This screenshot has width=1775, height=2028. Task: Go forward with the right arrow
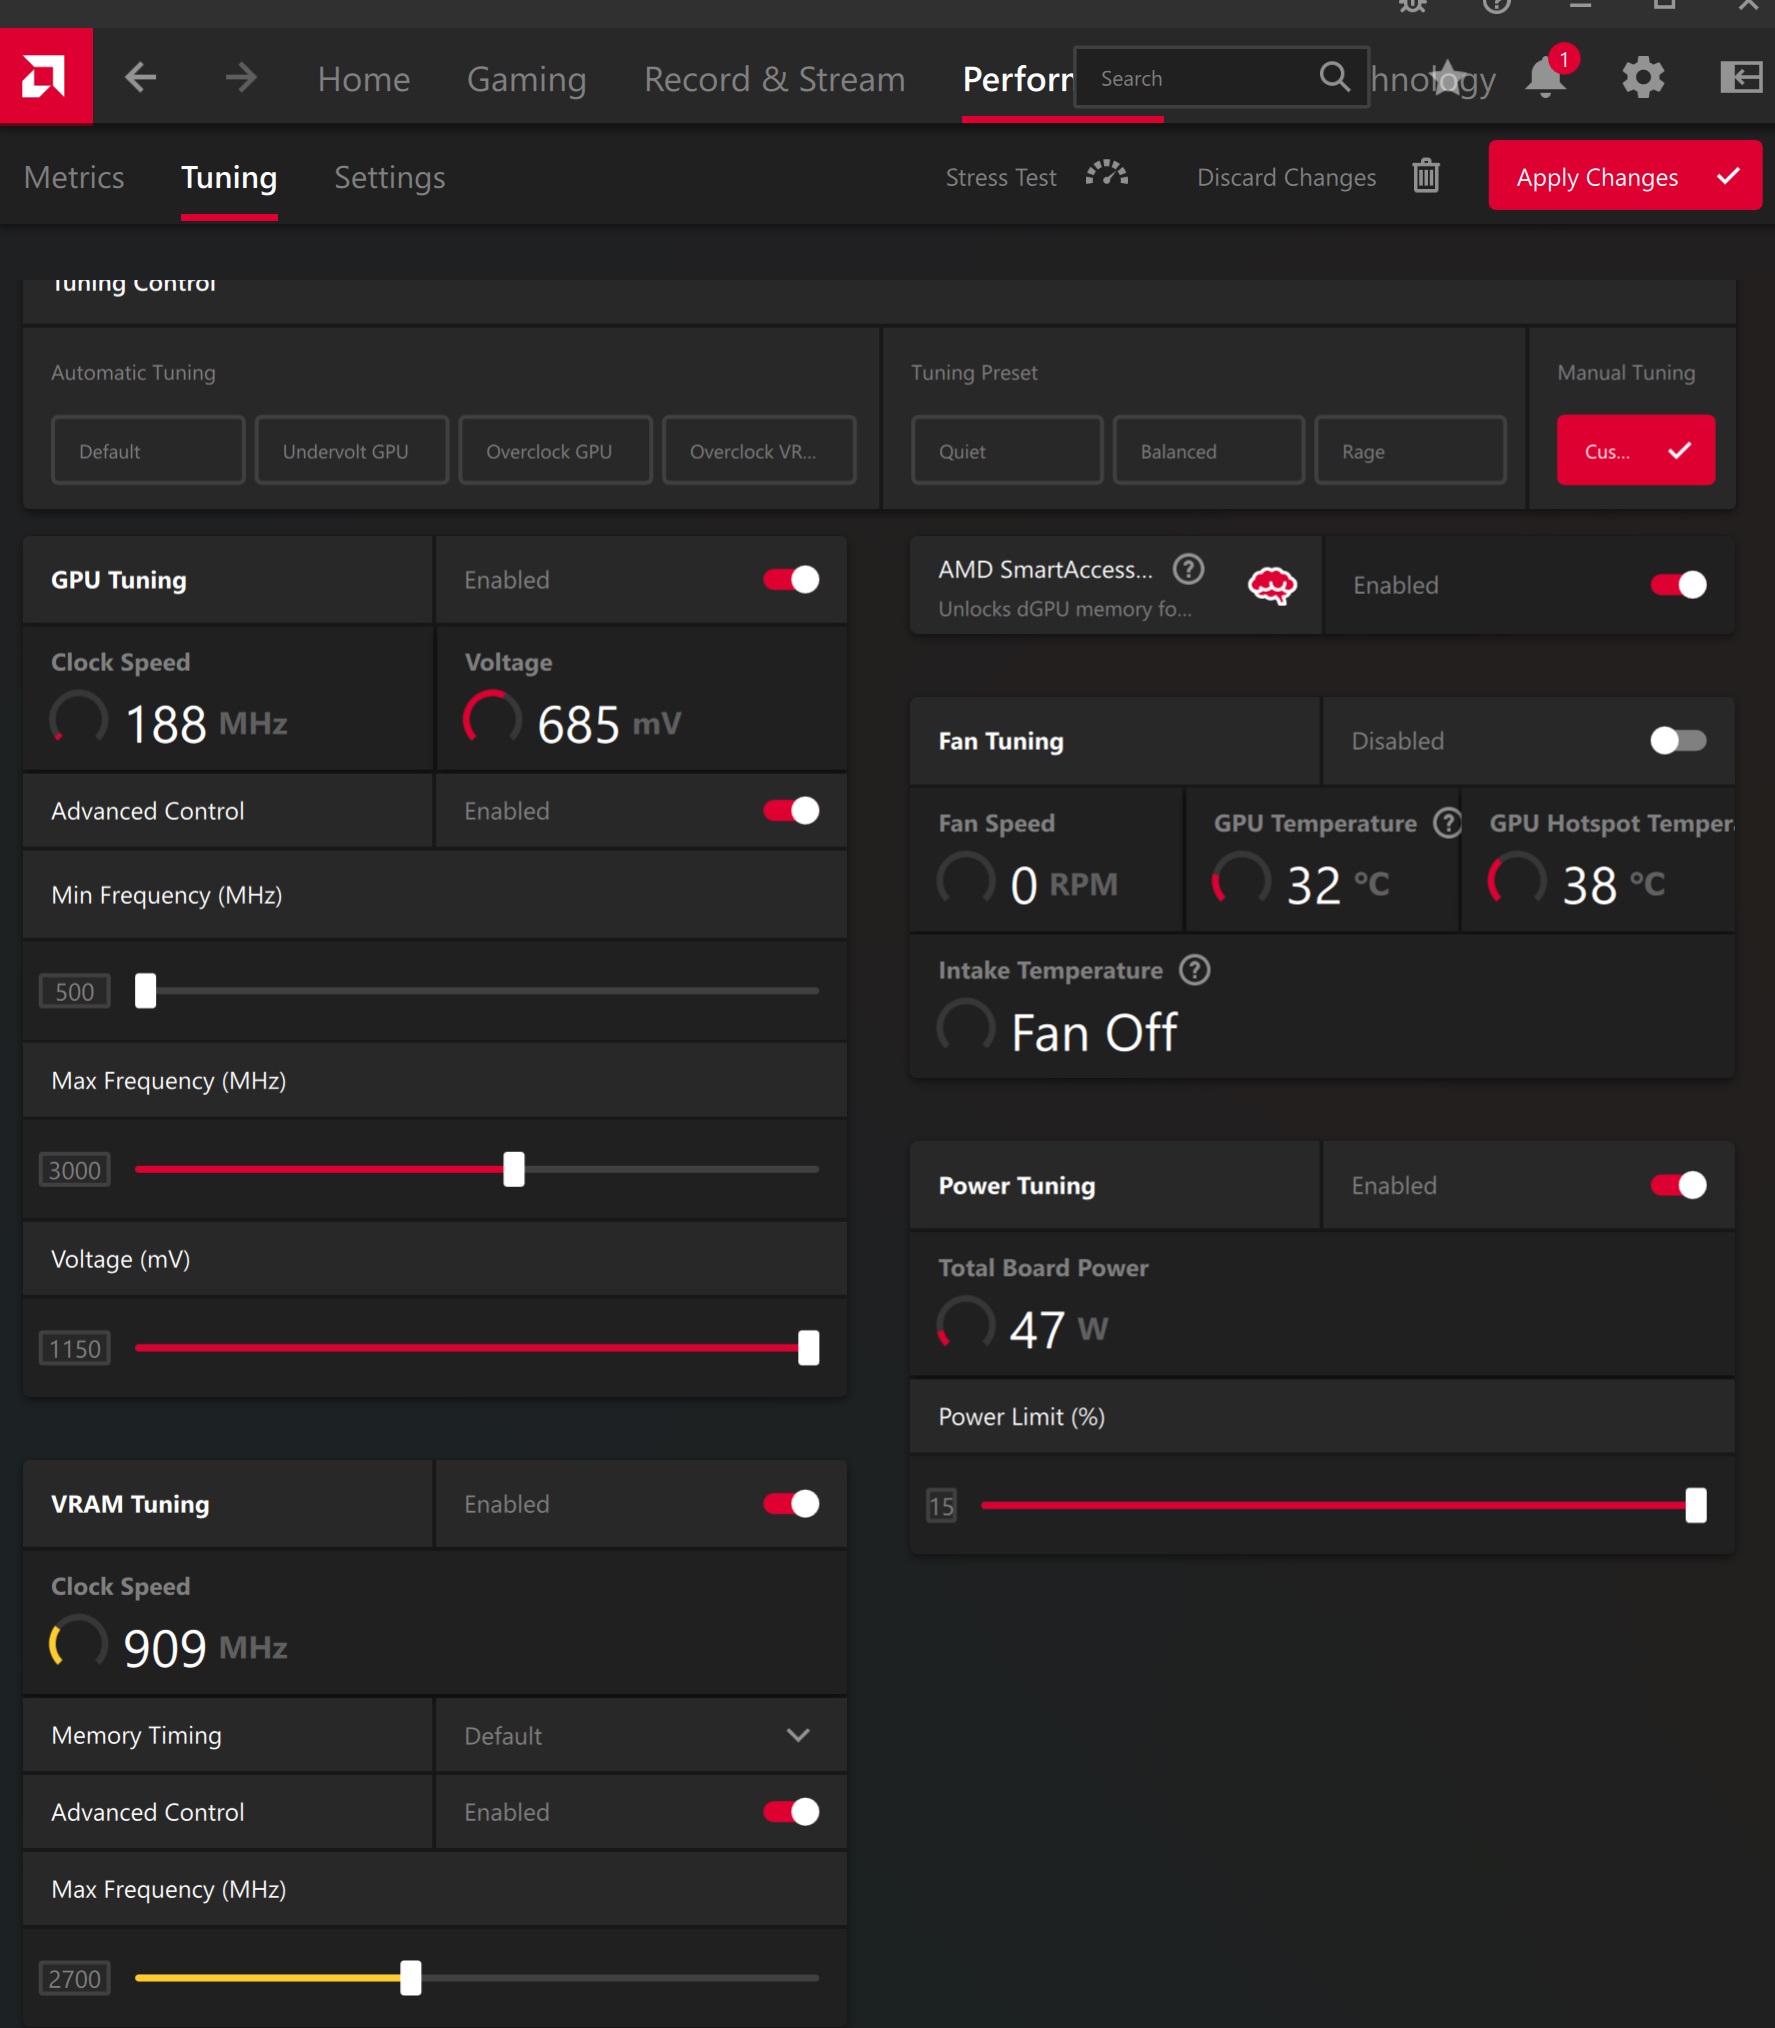(241, 77)
